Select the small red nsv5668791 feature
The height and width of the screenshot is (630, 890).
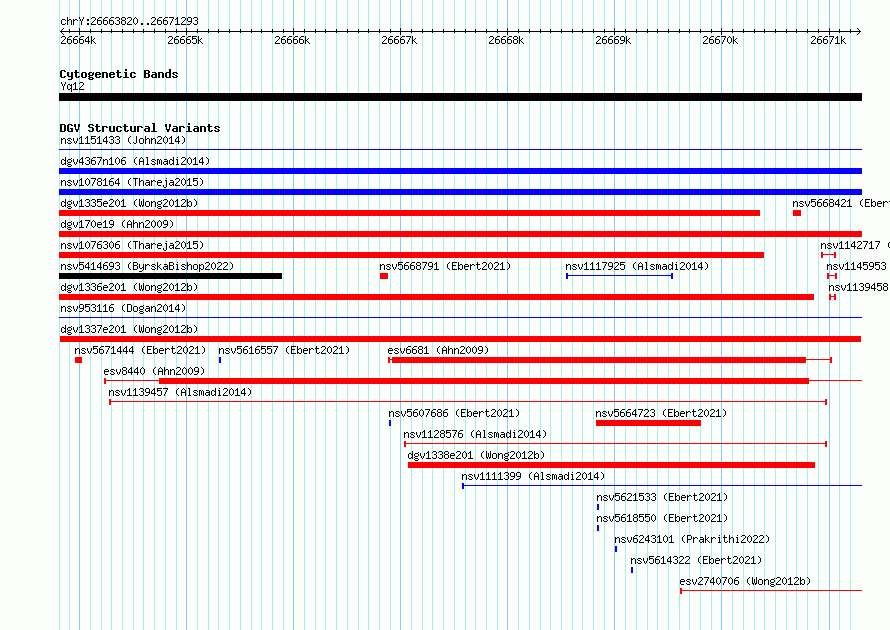[x=384, y=276]
